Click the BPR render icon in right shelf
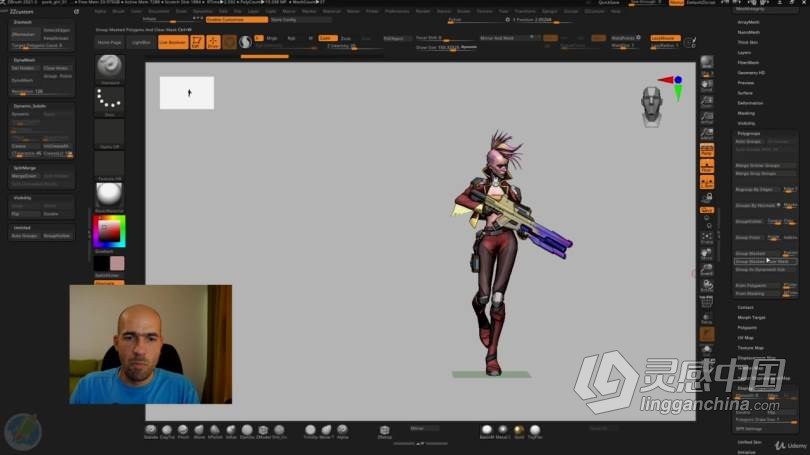810x455 pixels. (x=707, y=63)
